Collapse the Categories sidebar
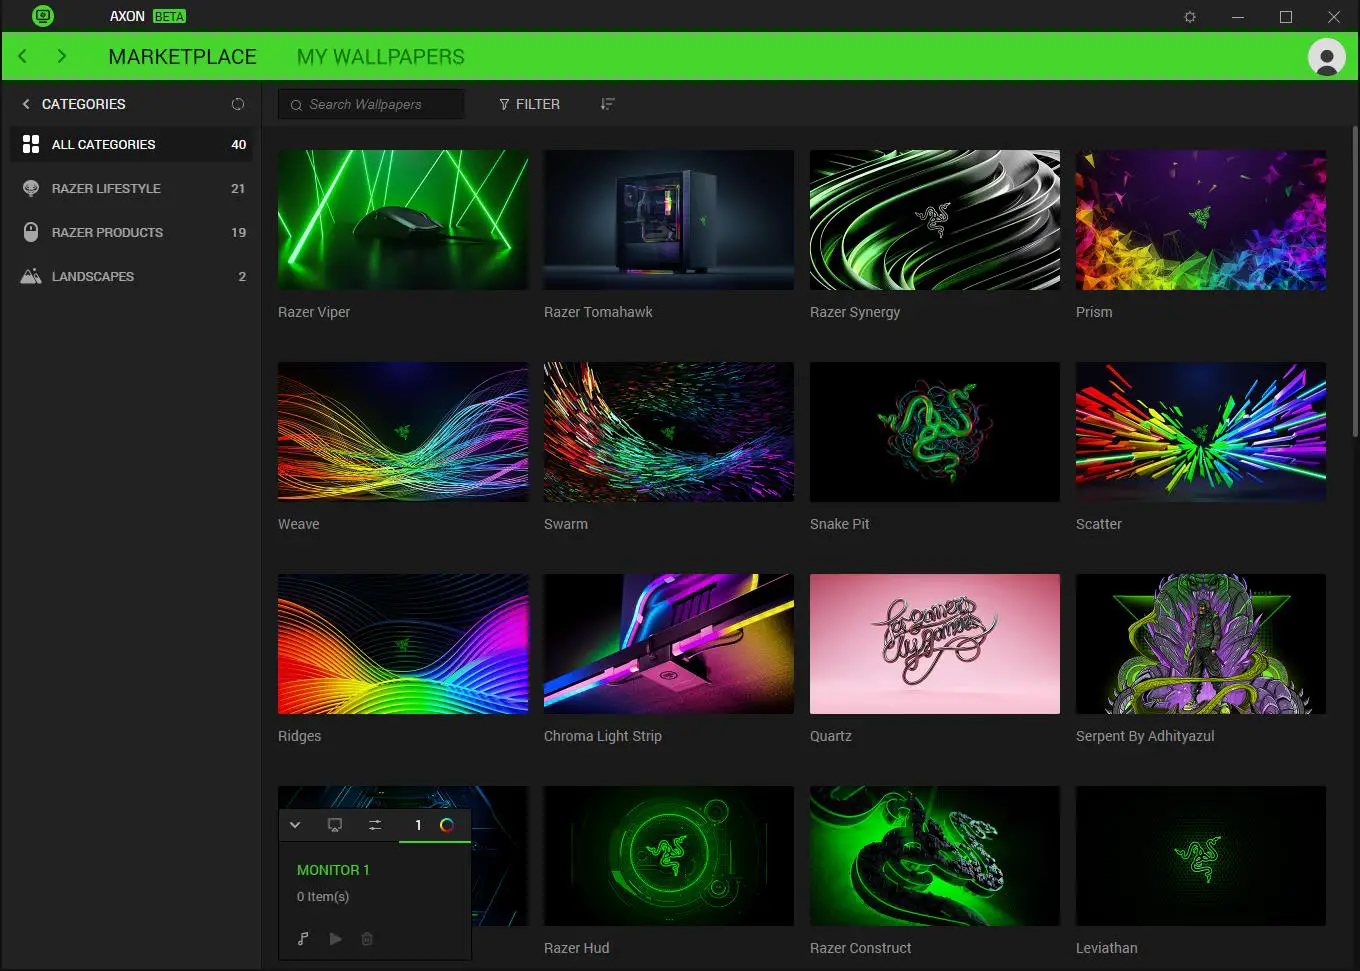This screenshot has width=1360, height=971. pyautogui.click(x=25, y=104)
